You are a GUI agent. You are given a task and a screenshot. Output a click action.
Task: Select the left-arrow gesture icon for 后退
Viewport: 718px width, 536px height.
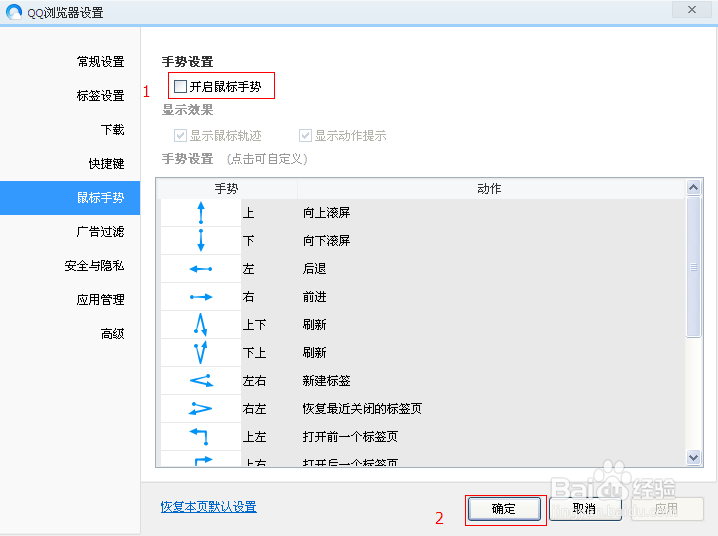[x=201, y=269]
